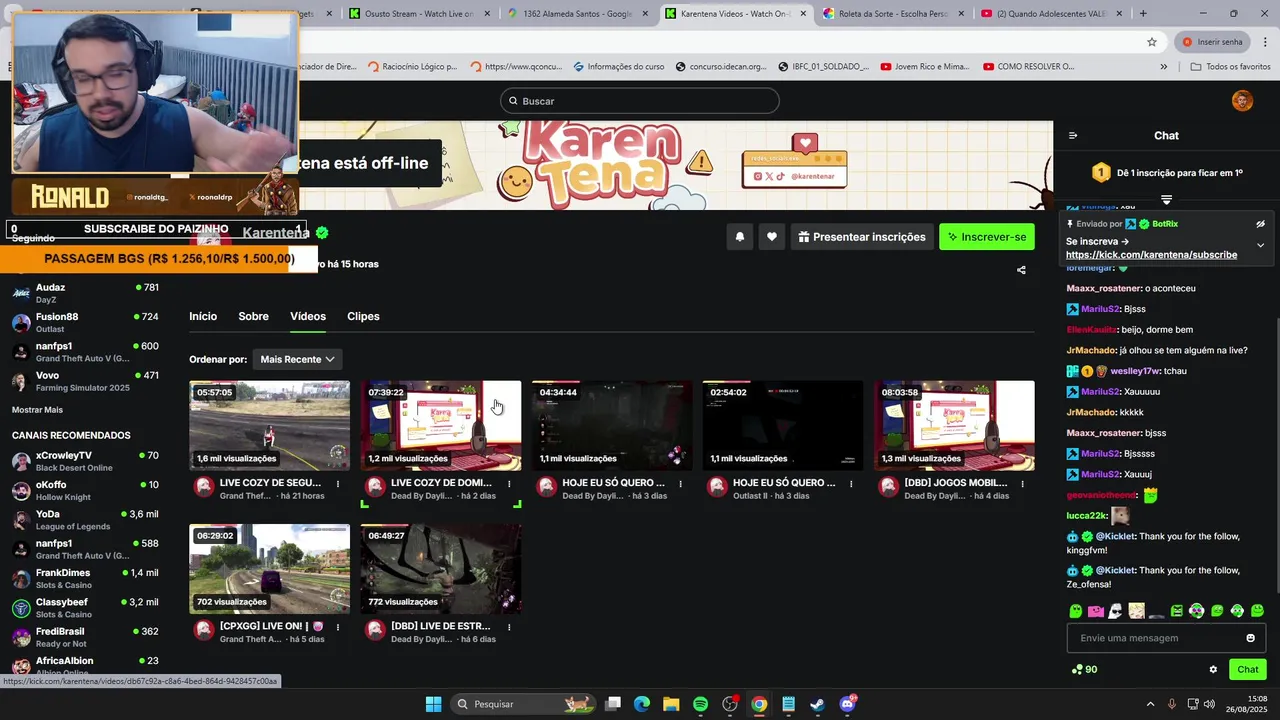
Task: Expand the pinned message chevron
Action: coord(1260,245)
